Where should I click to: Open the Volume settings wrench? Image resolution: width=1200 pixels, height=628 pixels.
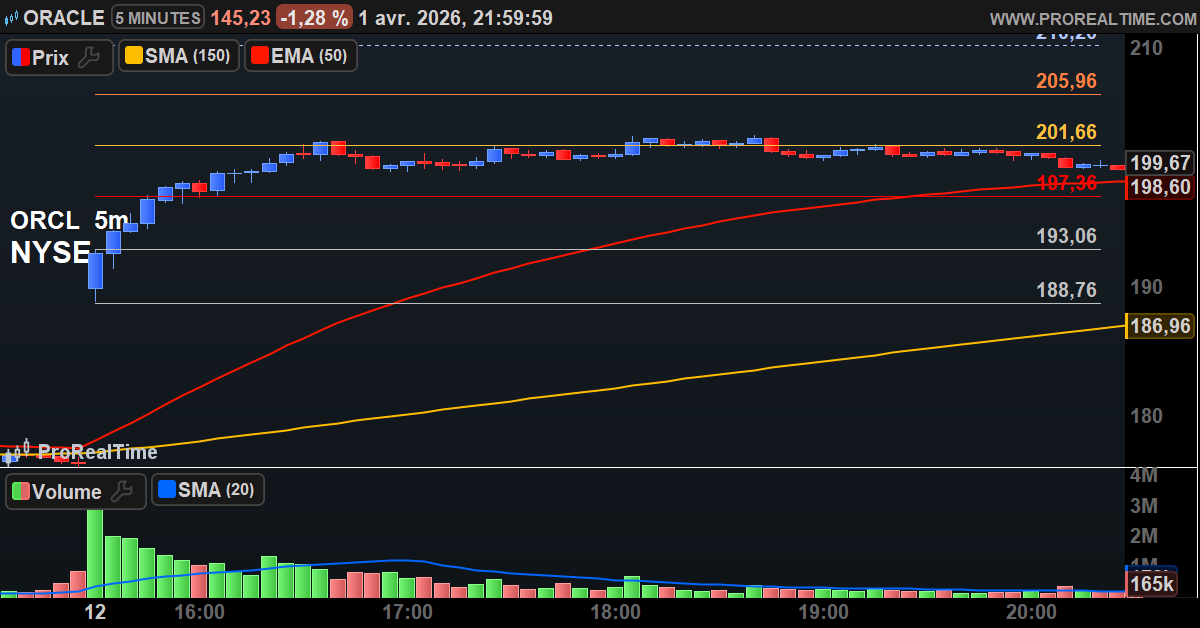[x=122, y=491]
